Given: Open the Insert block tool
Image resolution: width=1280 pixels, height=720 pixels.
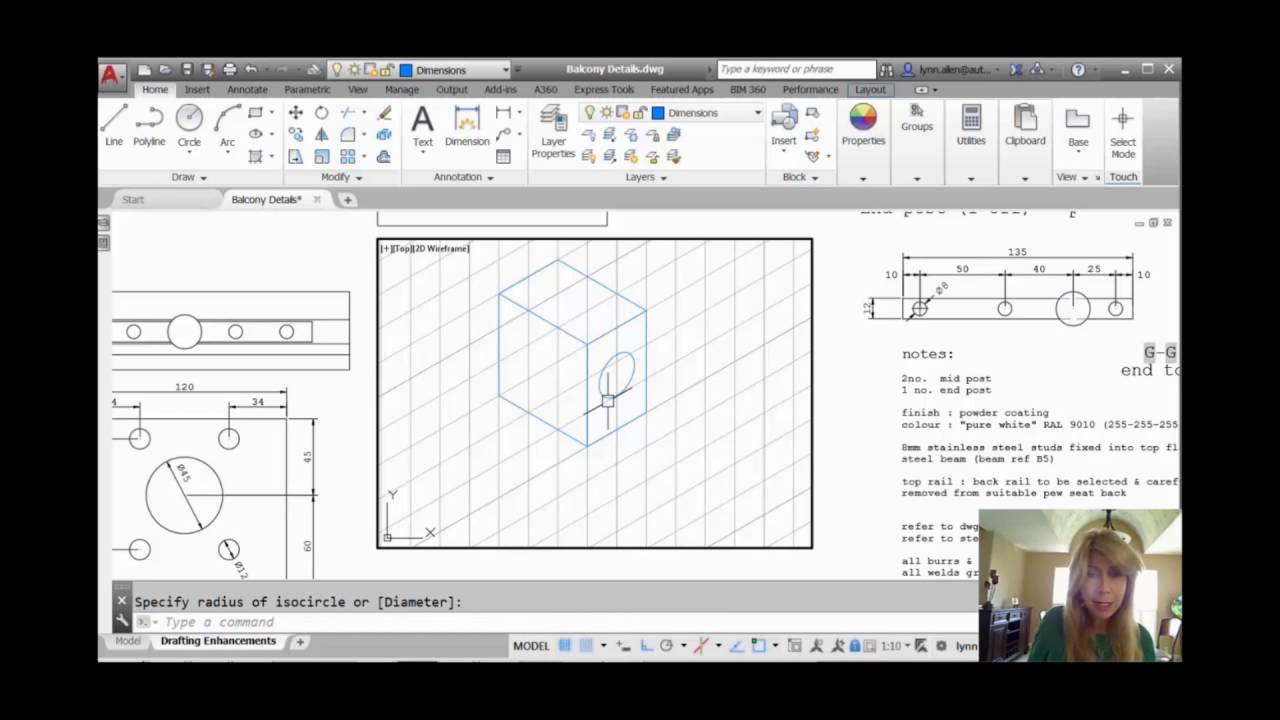Looking at the screenshot, I should (784, 125).
